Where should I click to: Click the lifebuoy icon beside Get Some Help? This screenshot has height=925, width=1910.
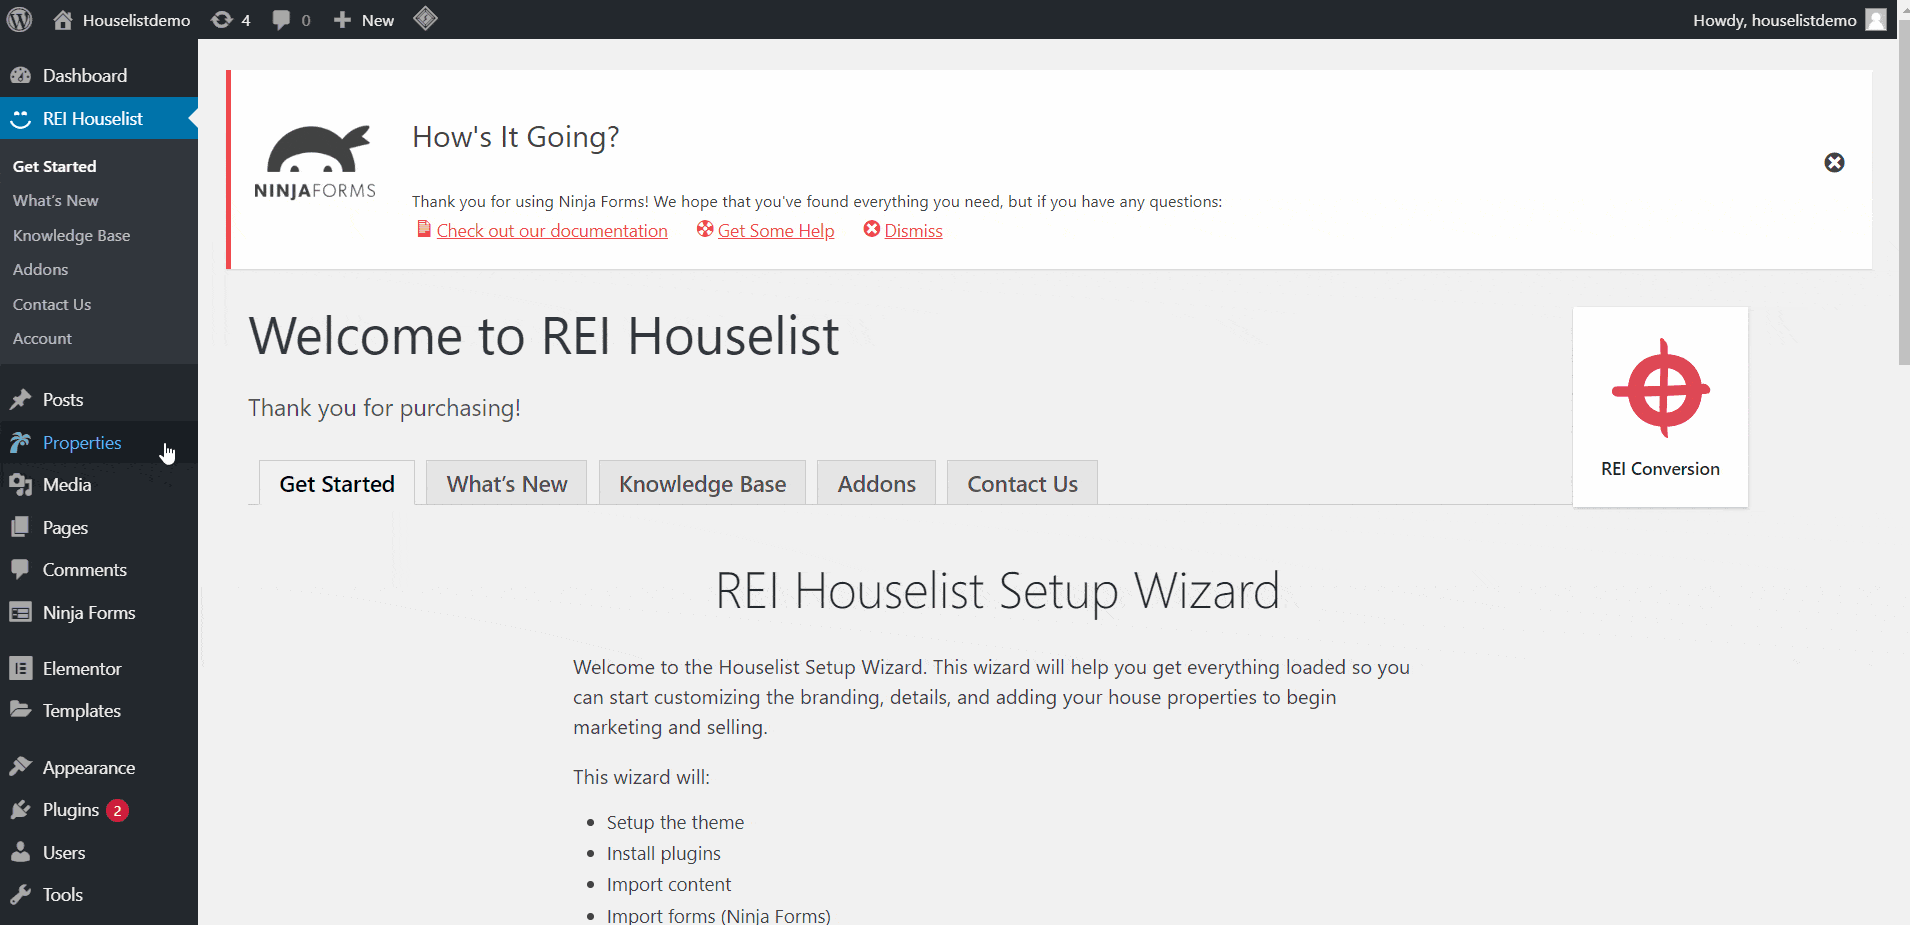705,229
